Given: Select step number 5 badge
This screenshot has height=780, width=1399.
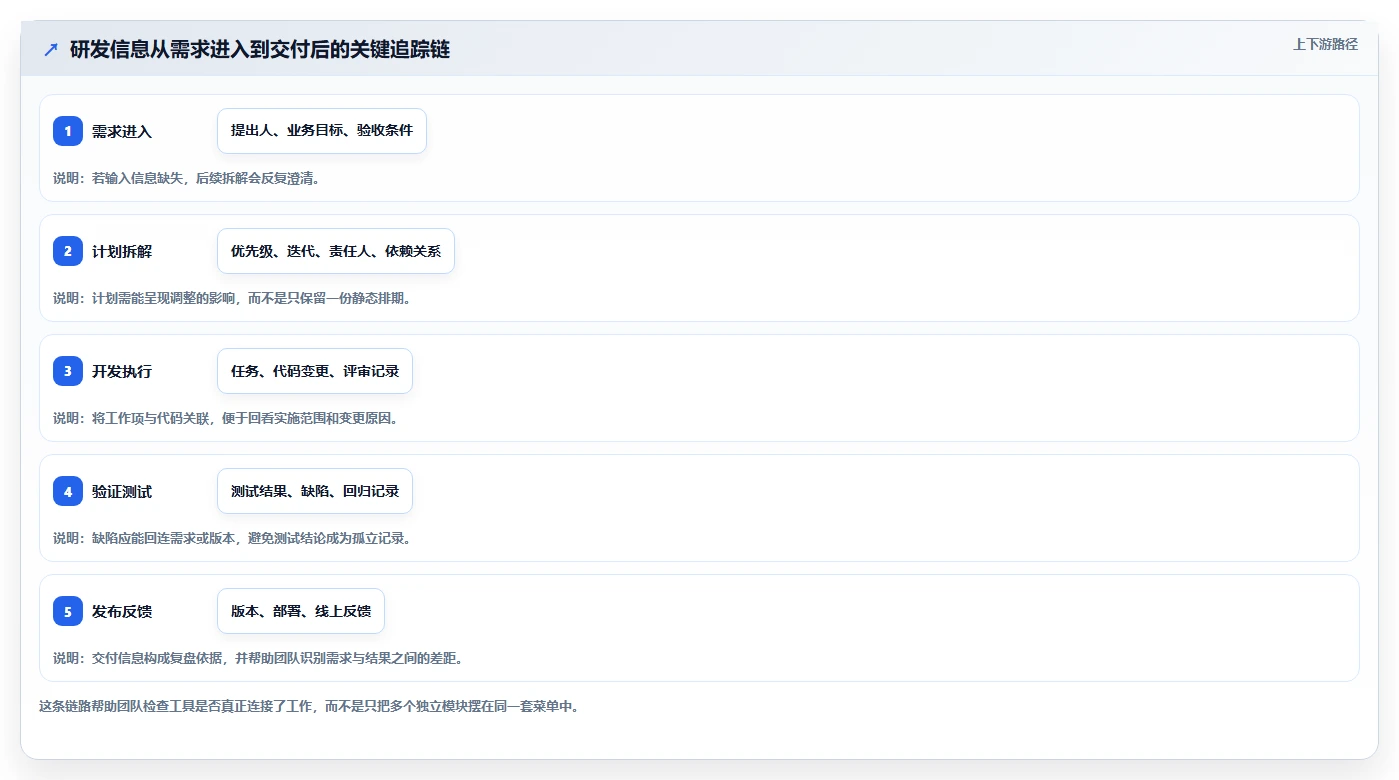Looking at the screenshot, I should point(68,611).
